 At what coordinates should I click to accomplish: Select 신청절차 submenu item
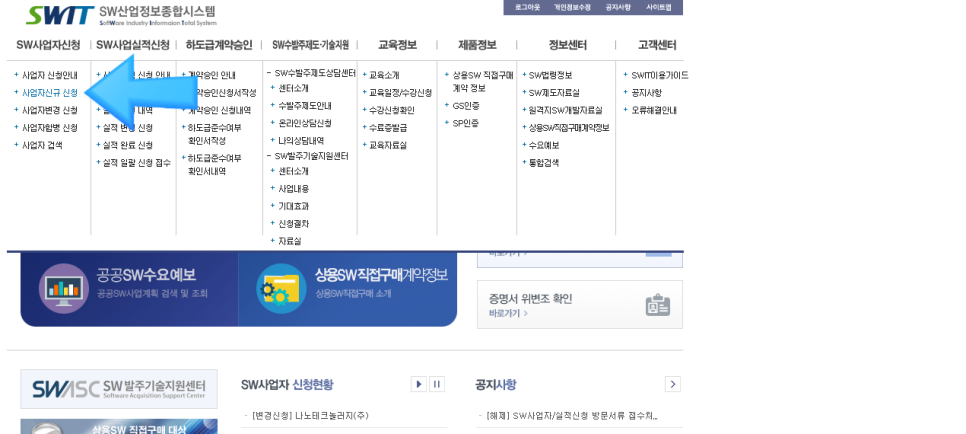coord(293,224)
